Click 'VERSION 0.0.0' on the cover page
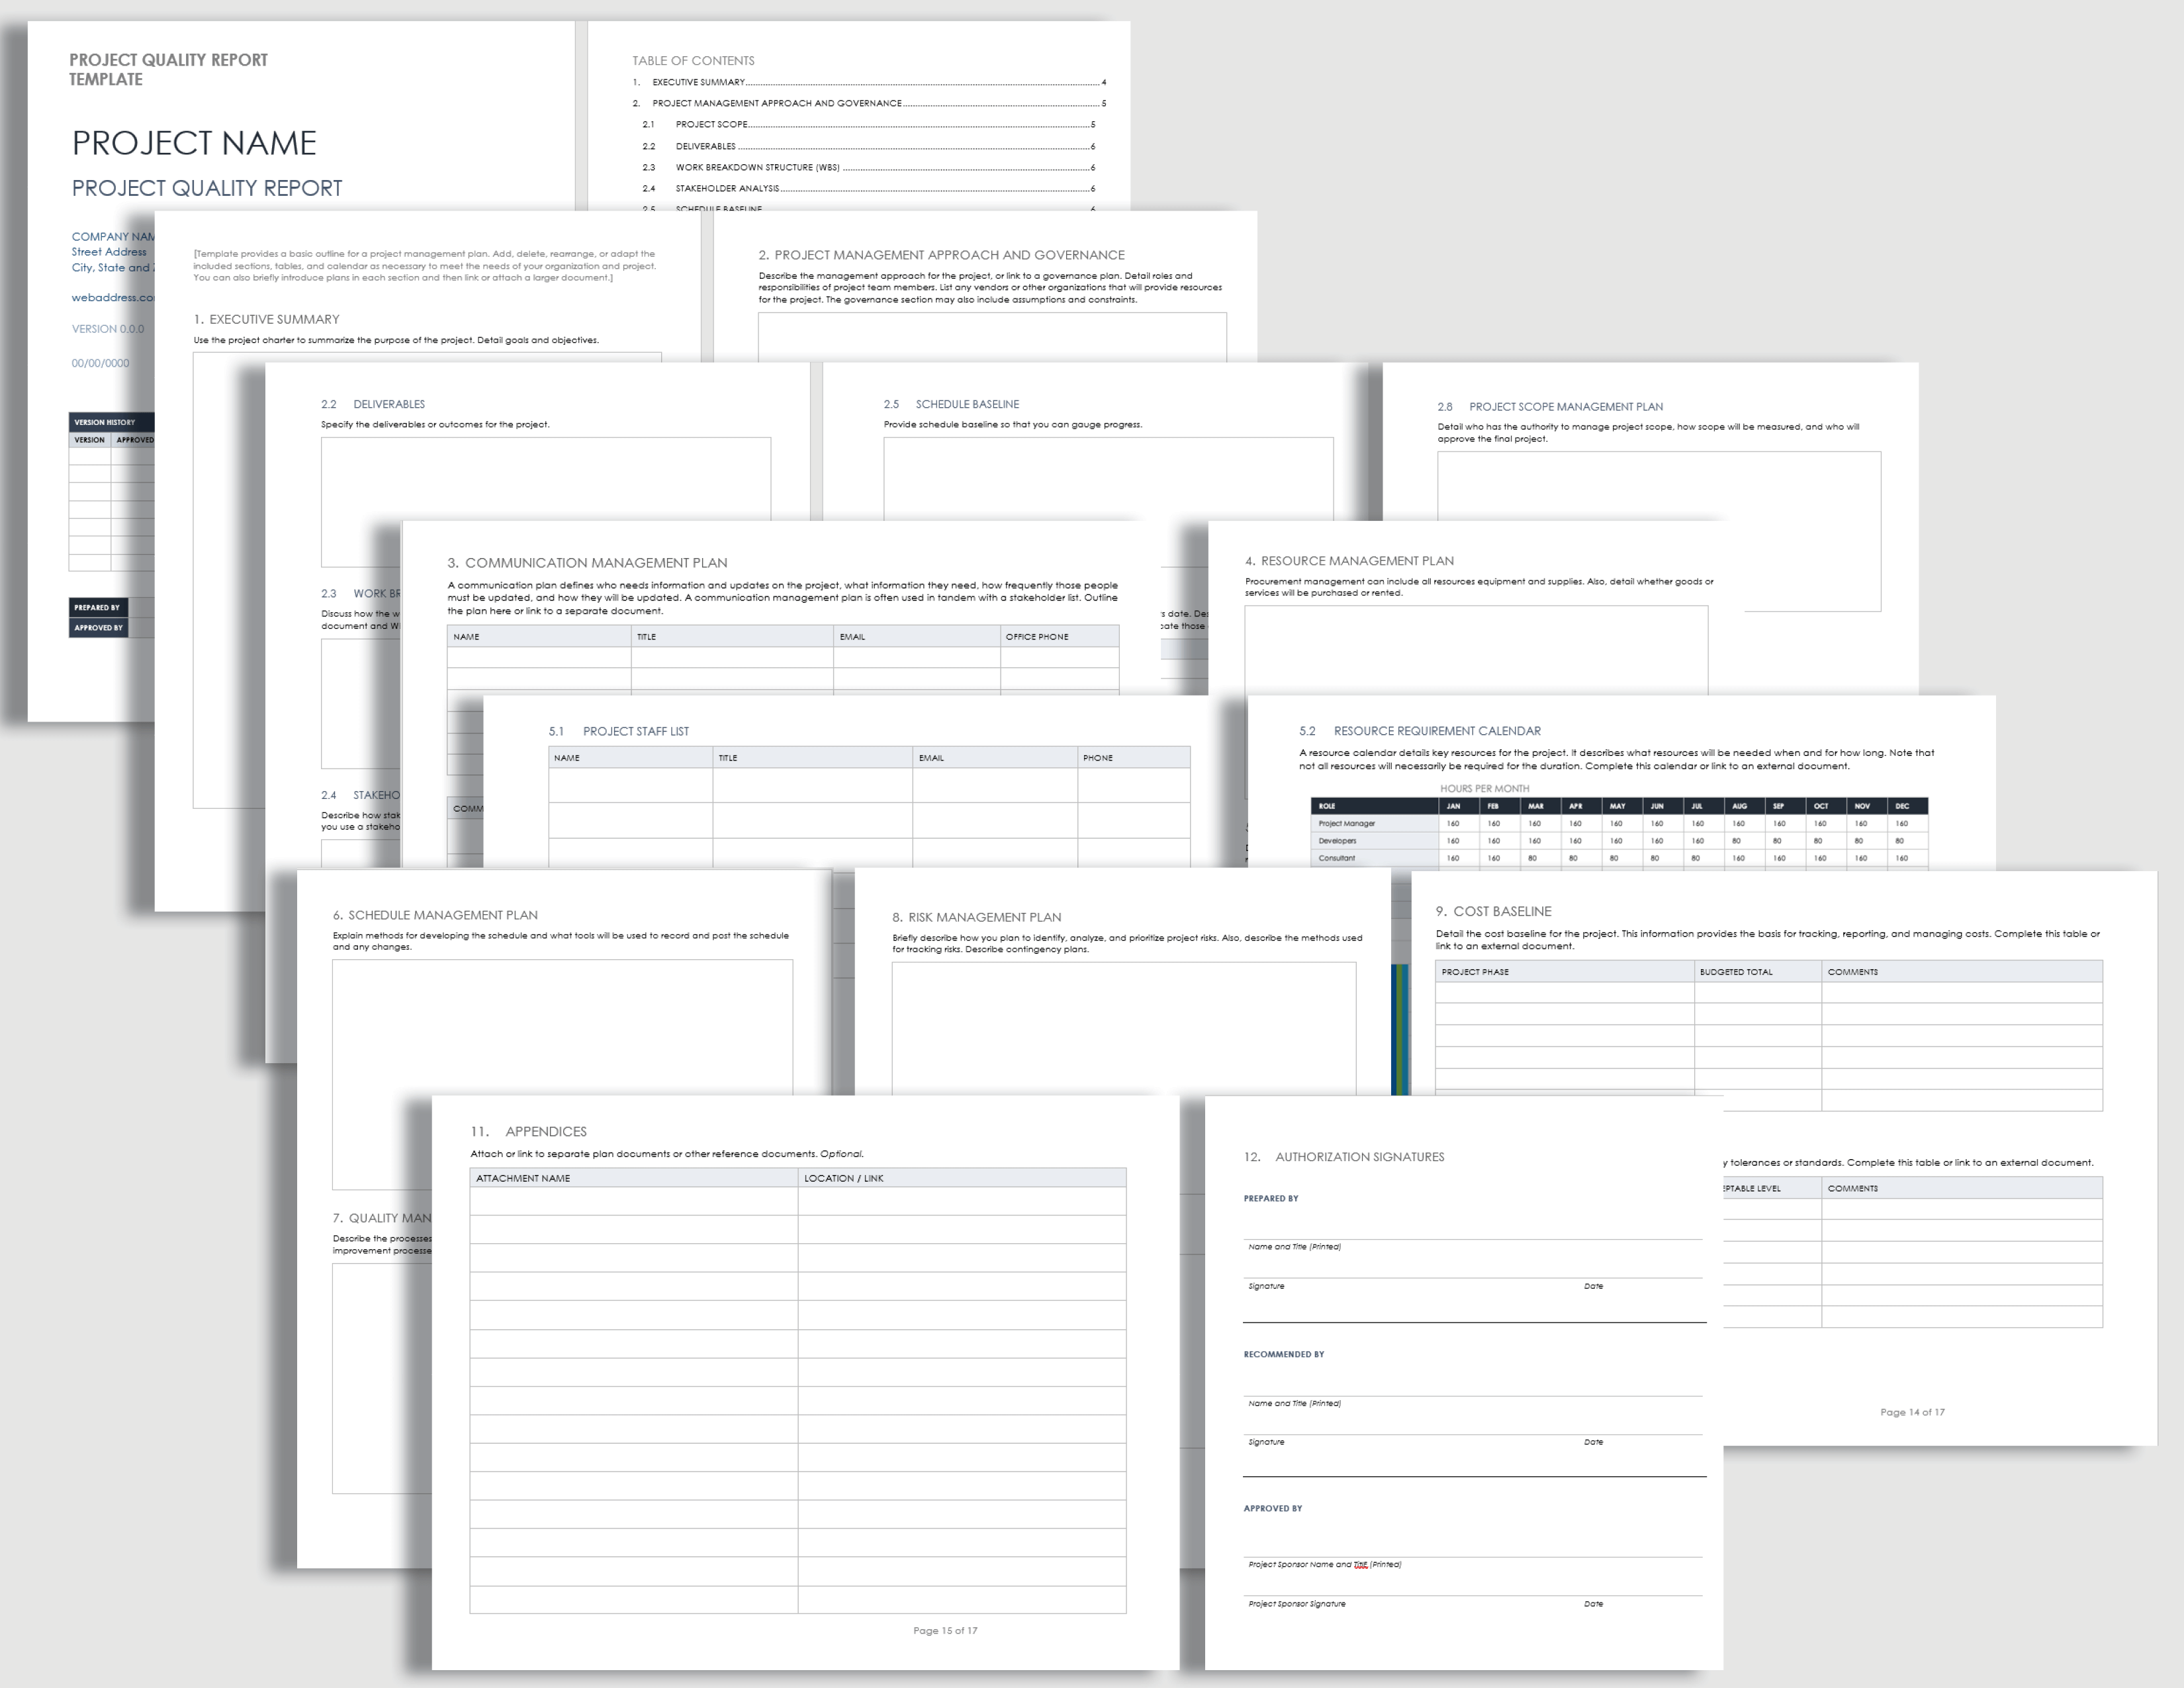Image resolution: width=2184 pixels, height=1688 pixels. 108,329
